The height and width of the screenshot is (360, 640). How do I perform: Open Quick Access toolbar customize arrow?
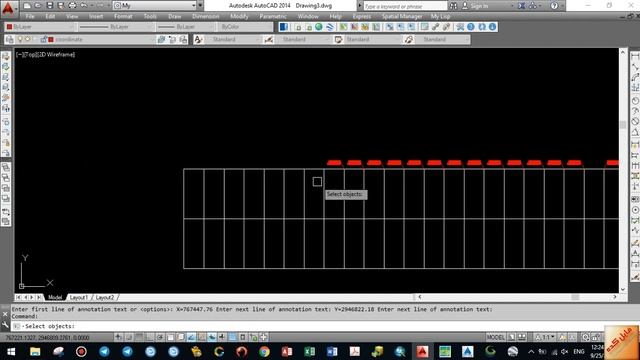tap(200, 6)
